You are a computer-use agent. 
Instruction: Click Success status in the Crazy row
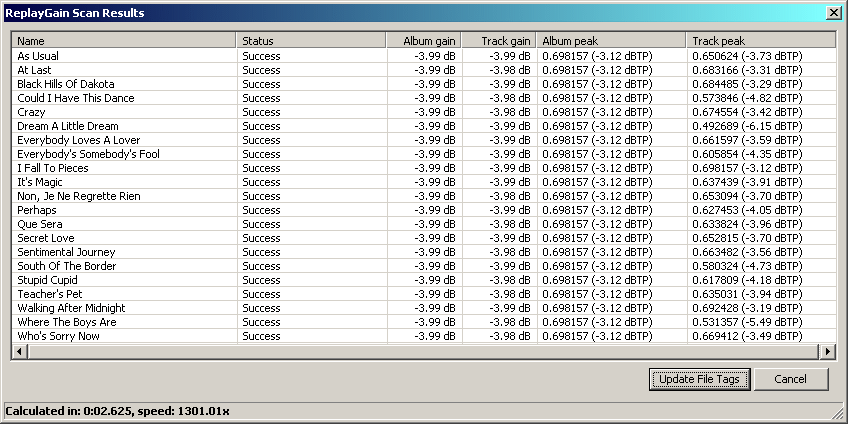[261, 112]
